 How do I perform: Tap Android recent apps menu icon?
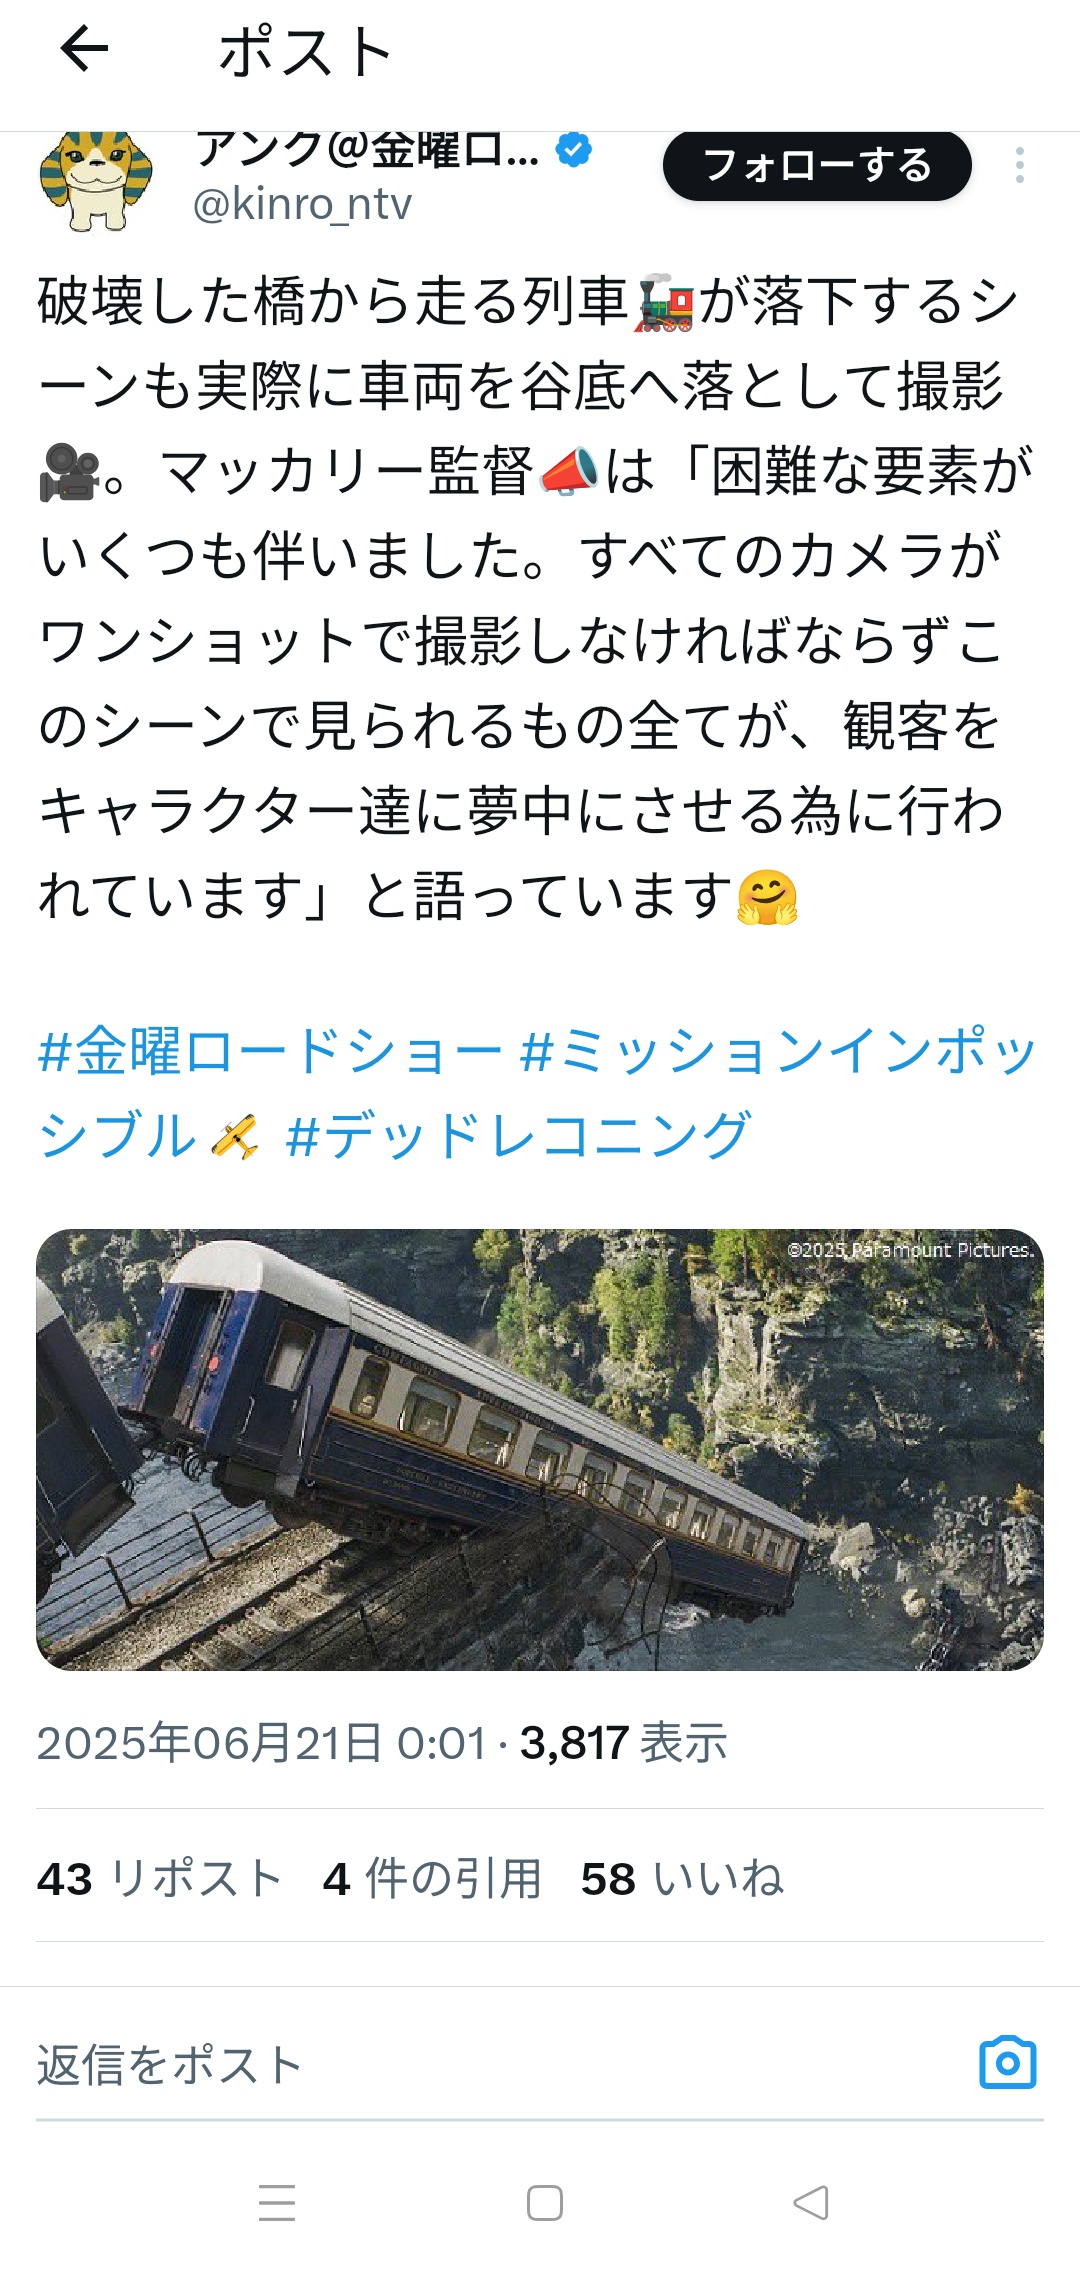tap(277, 2203)
